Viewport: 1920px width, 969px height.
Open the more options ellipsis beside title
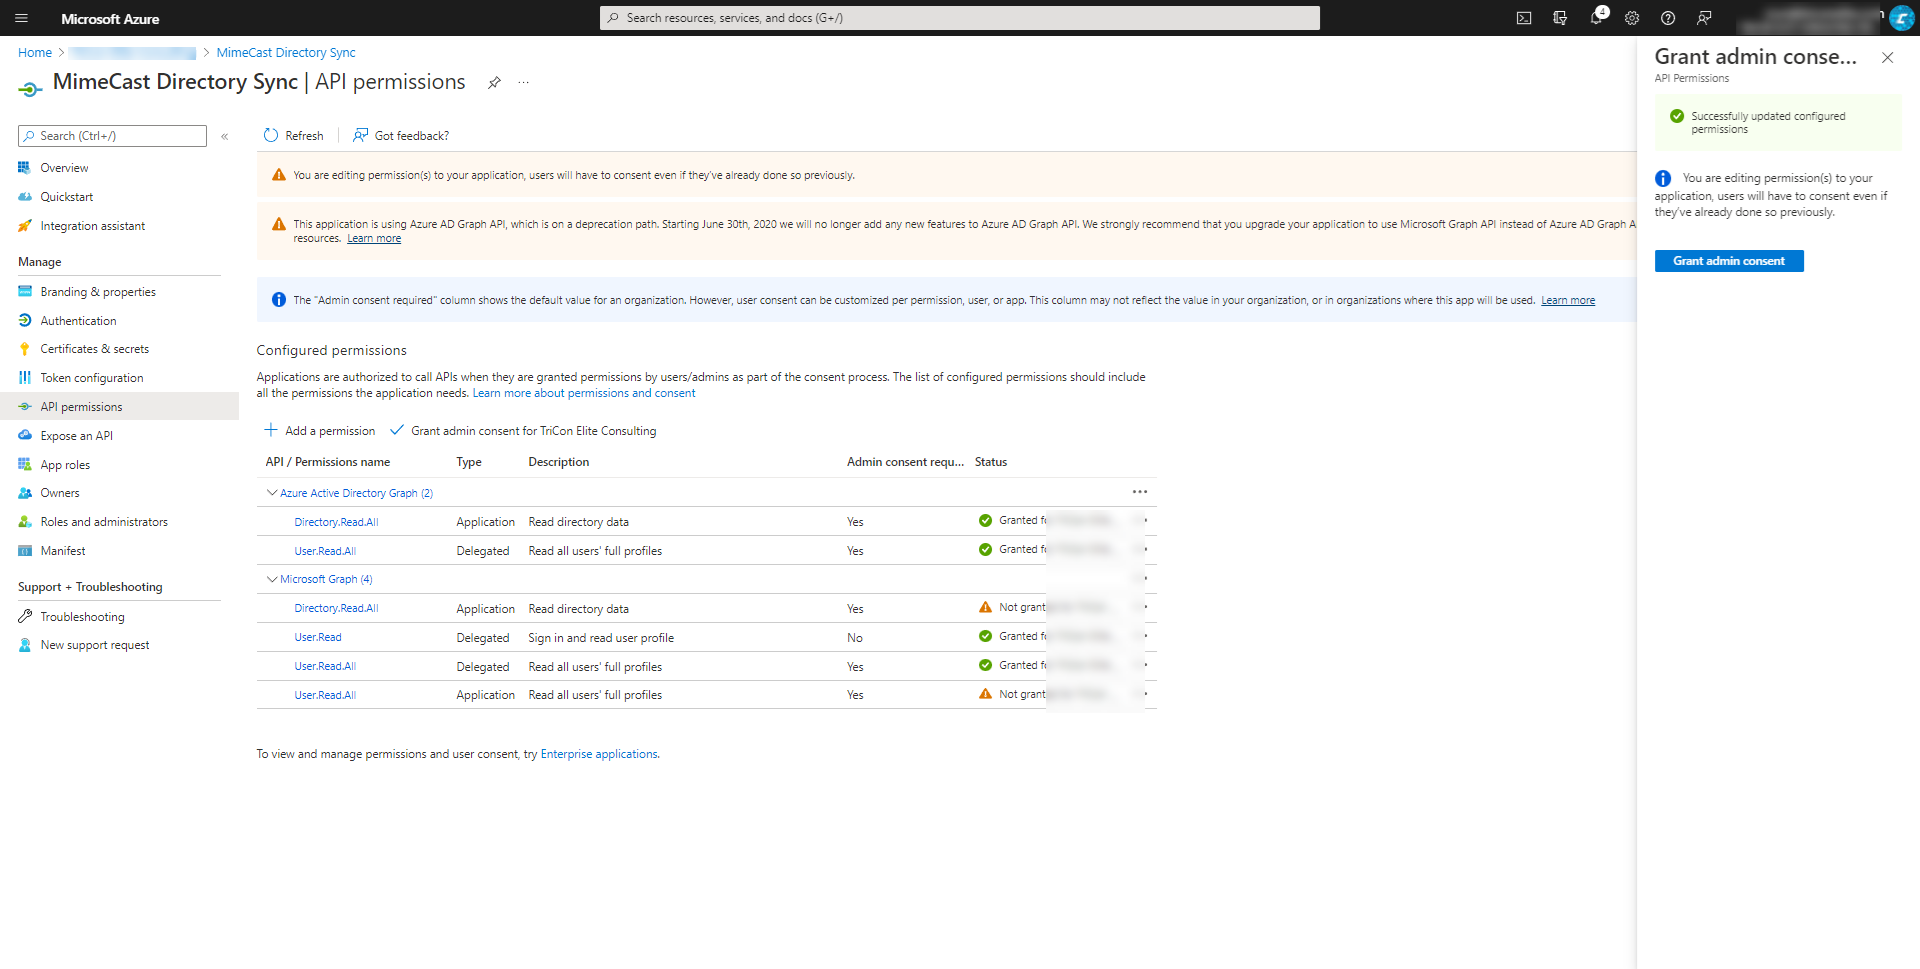point(523,83)
